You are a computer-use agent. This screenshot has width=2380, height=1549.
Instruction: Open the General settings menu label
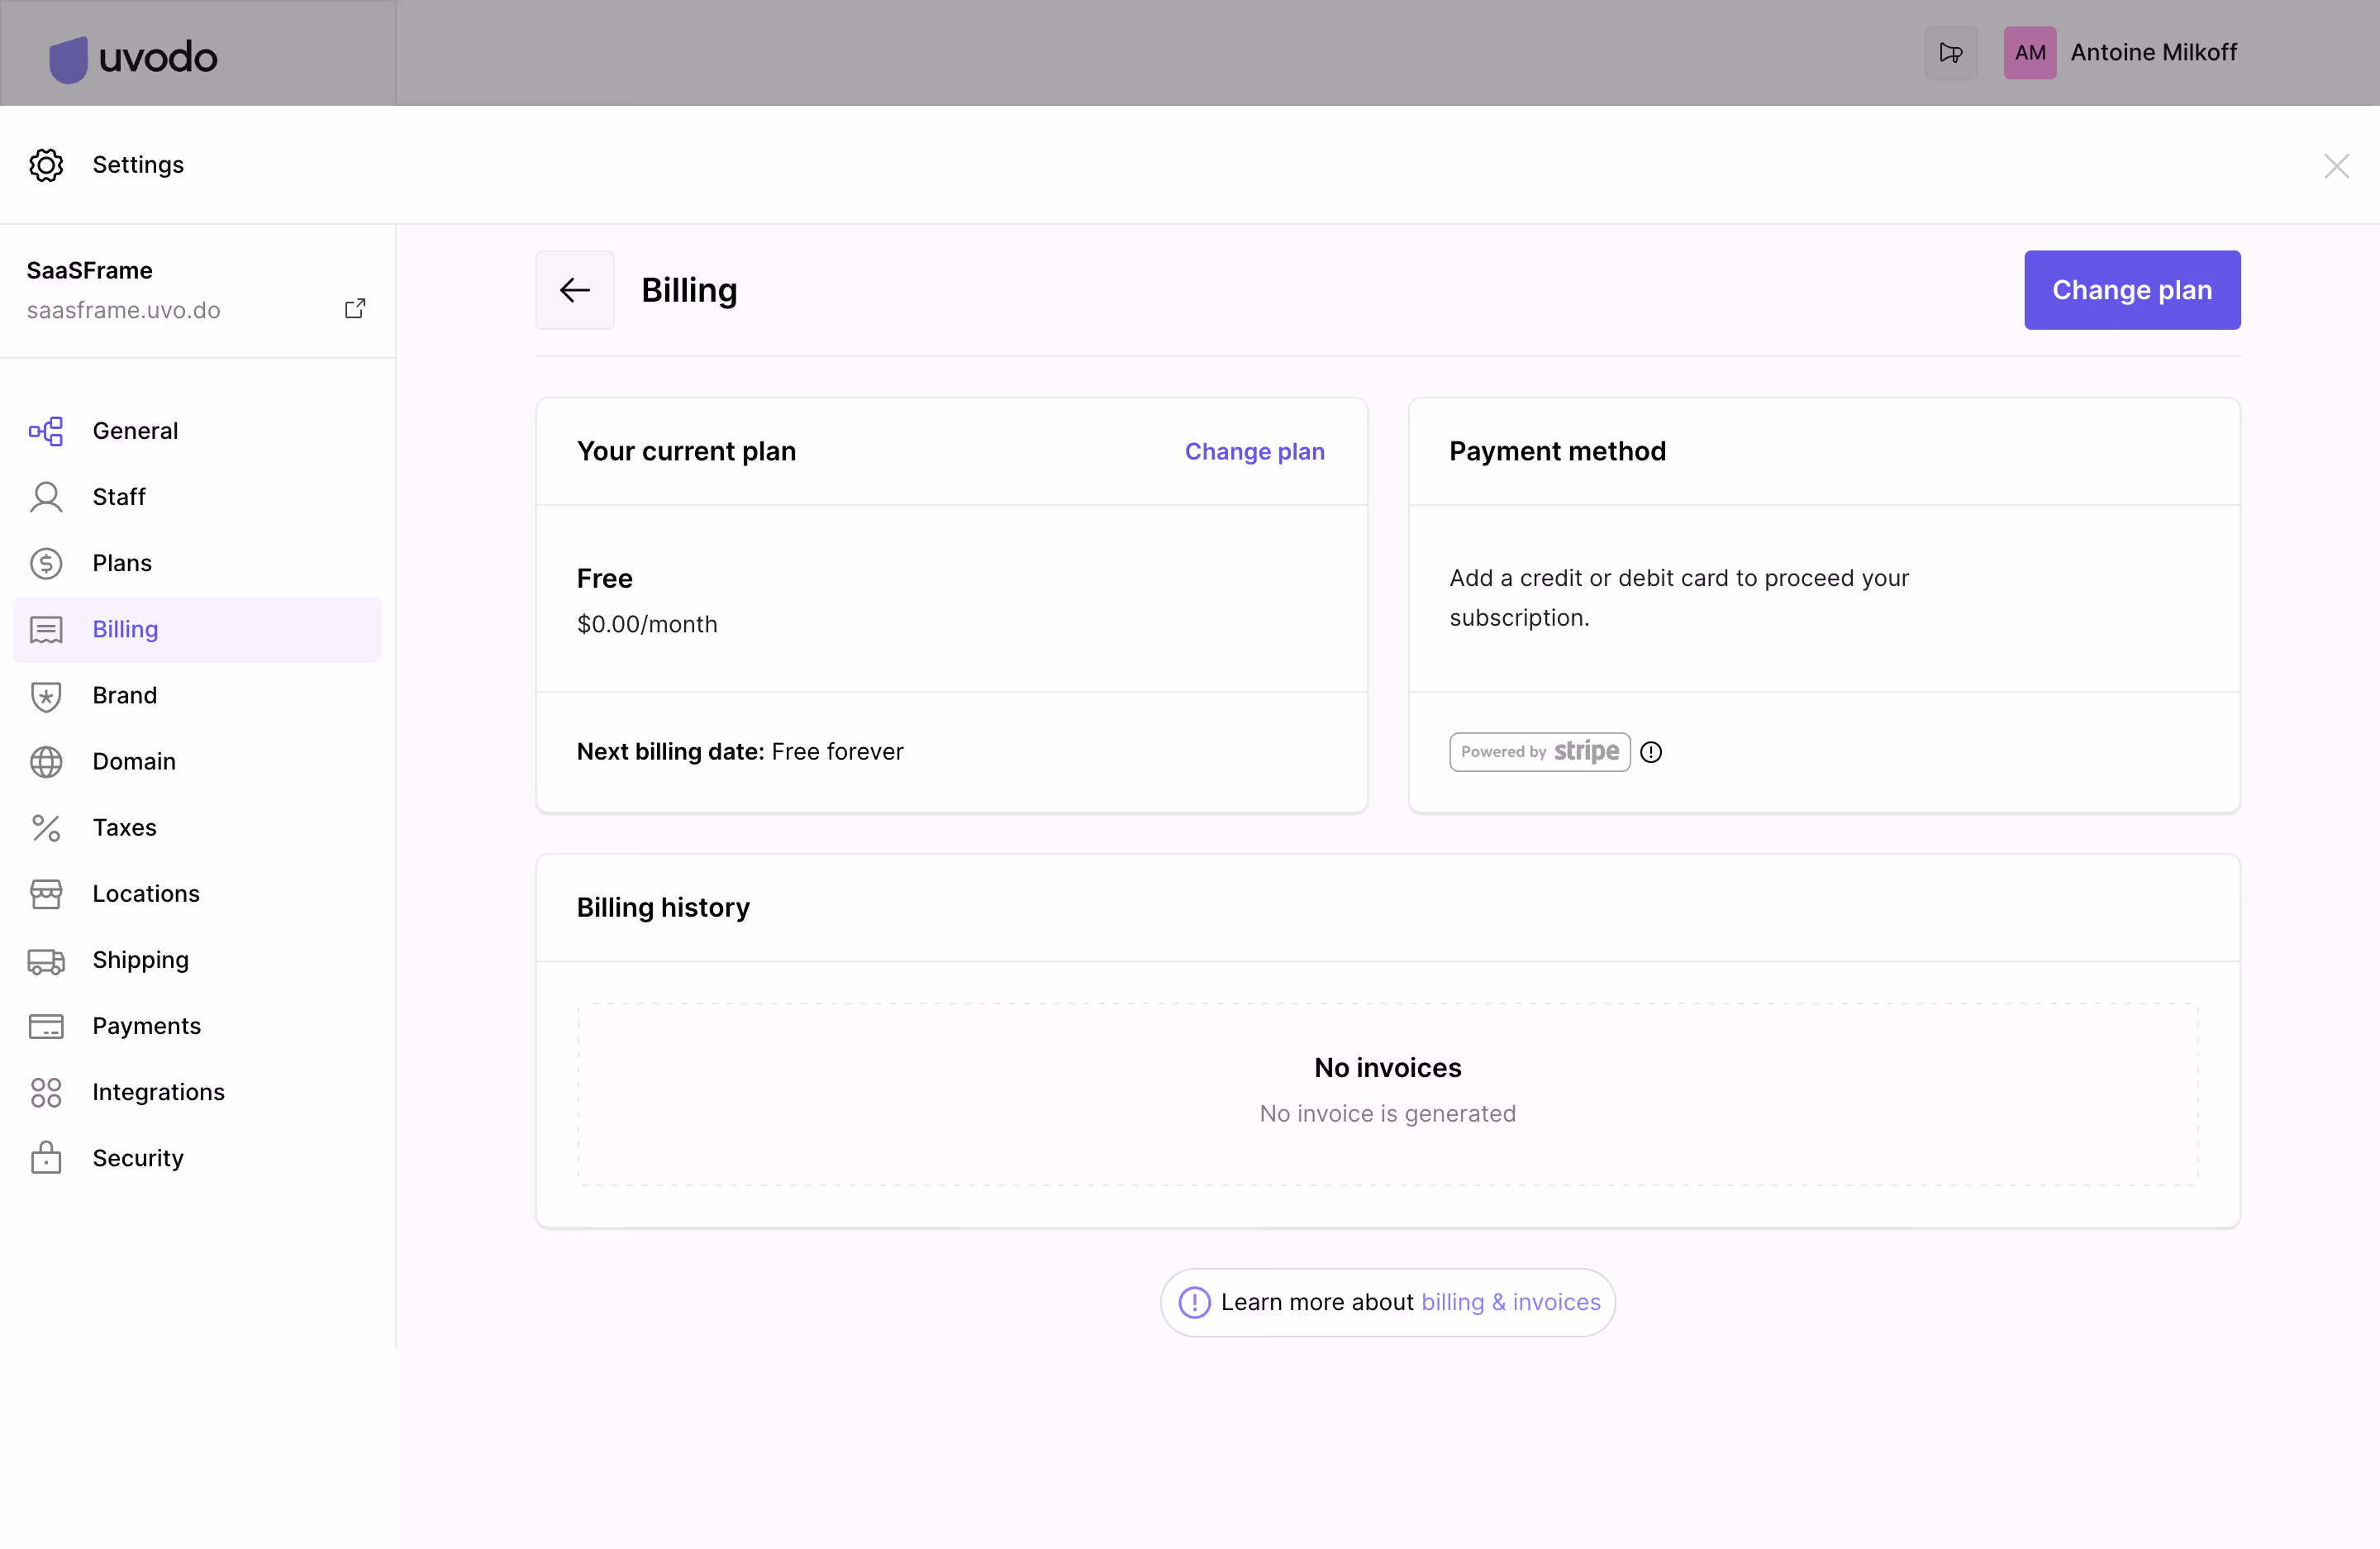pyautogui.click(x=135, y=431)
